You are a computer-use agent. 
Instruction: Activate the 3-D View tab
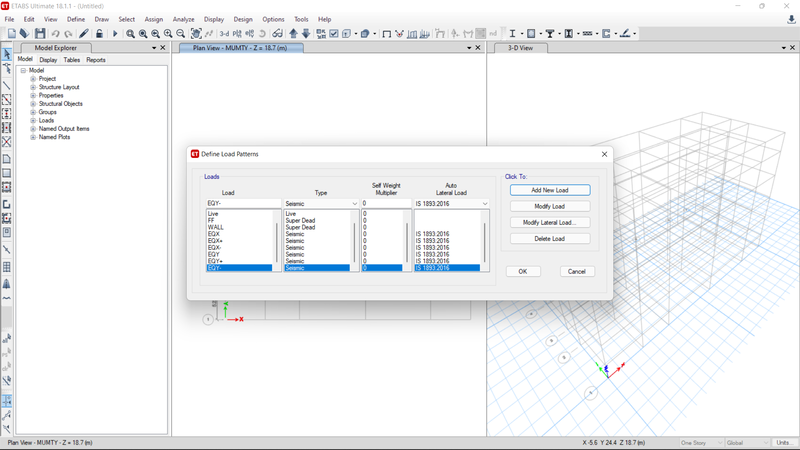(520, 48)
